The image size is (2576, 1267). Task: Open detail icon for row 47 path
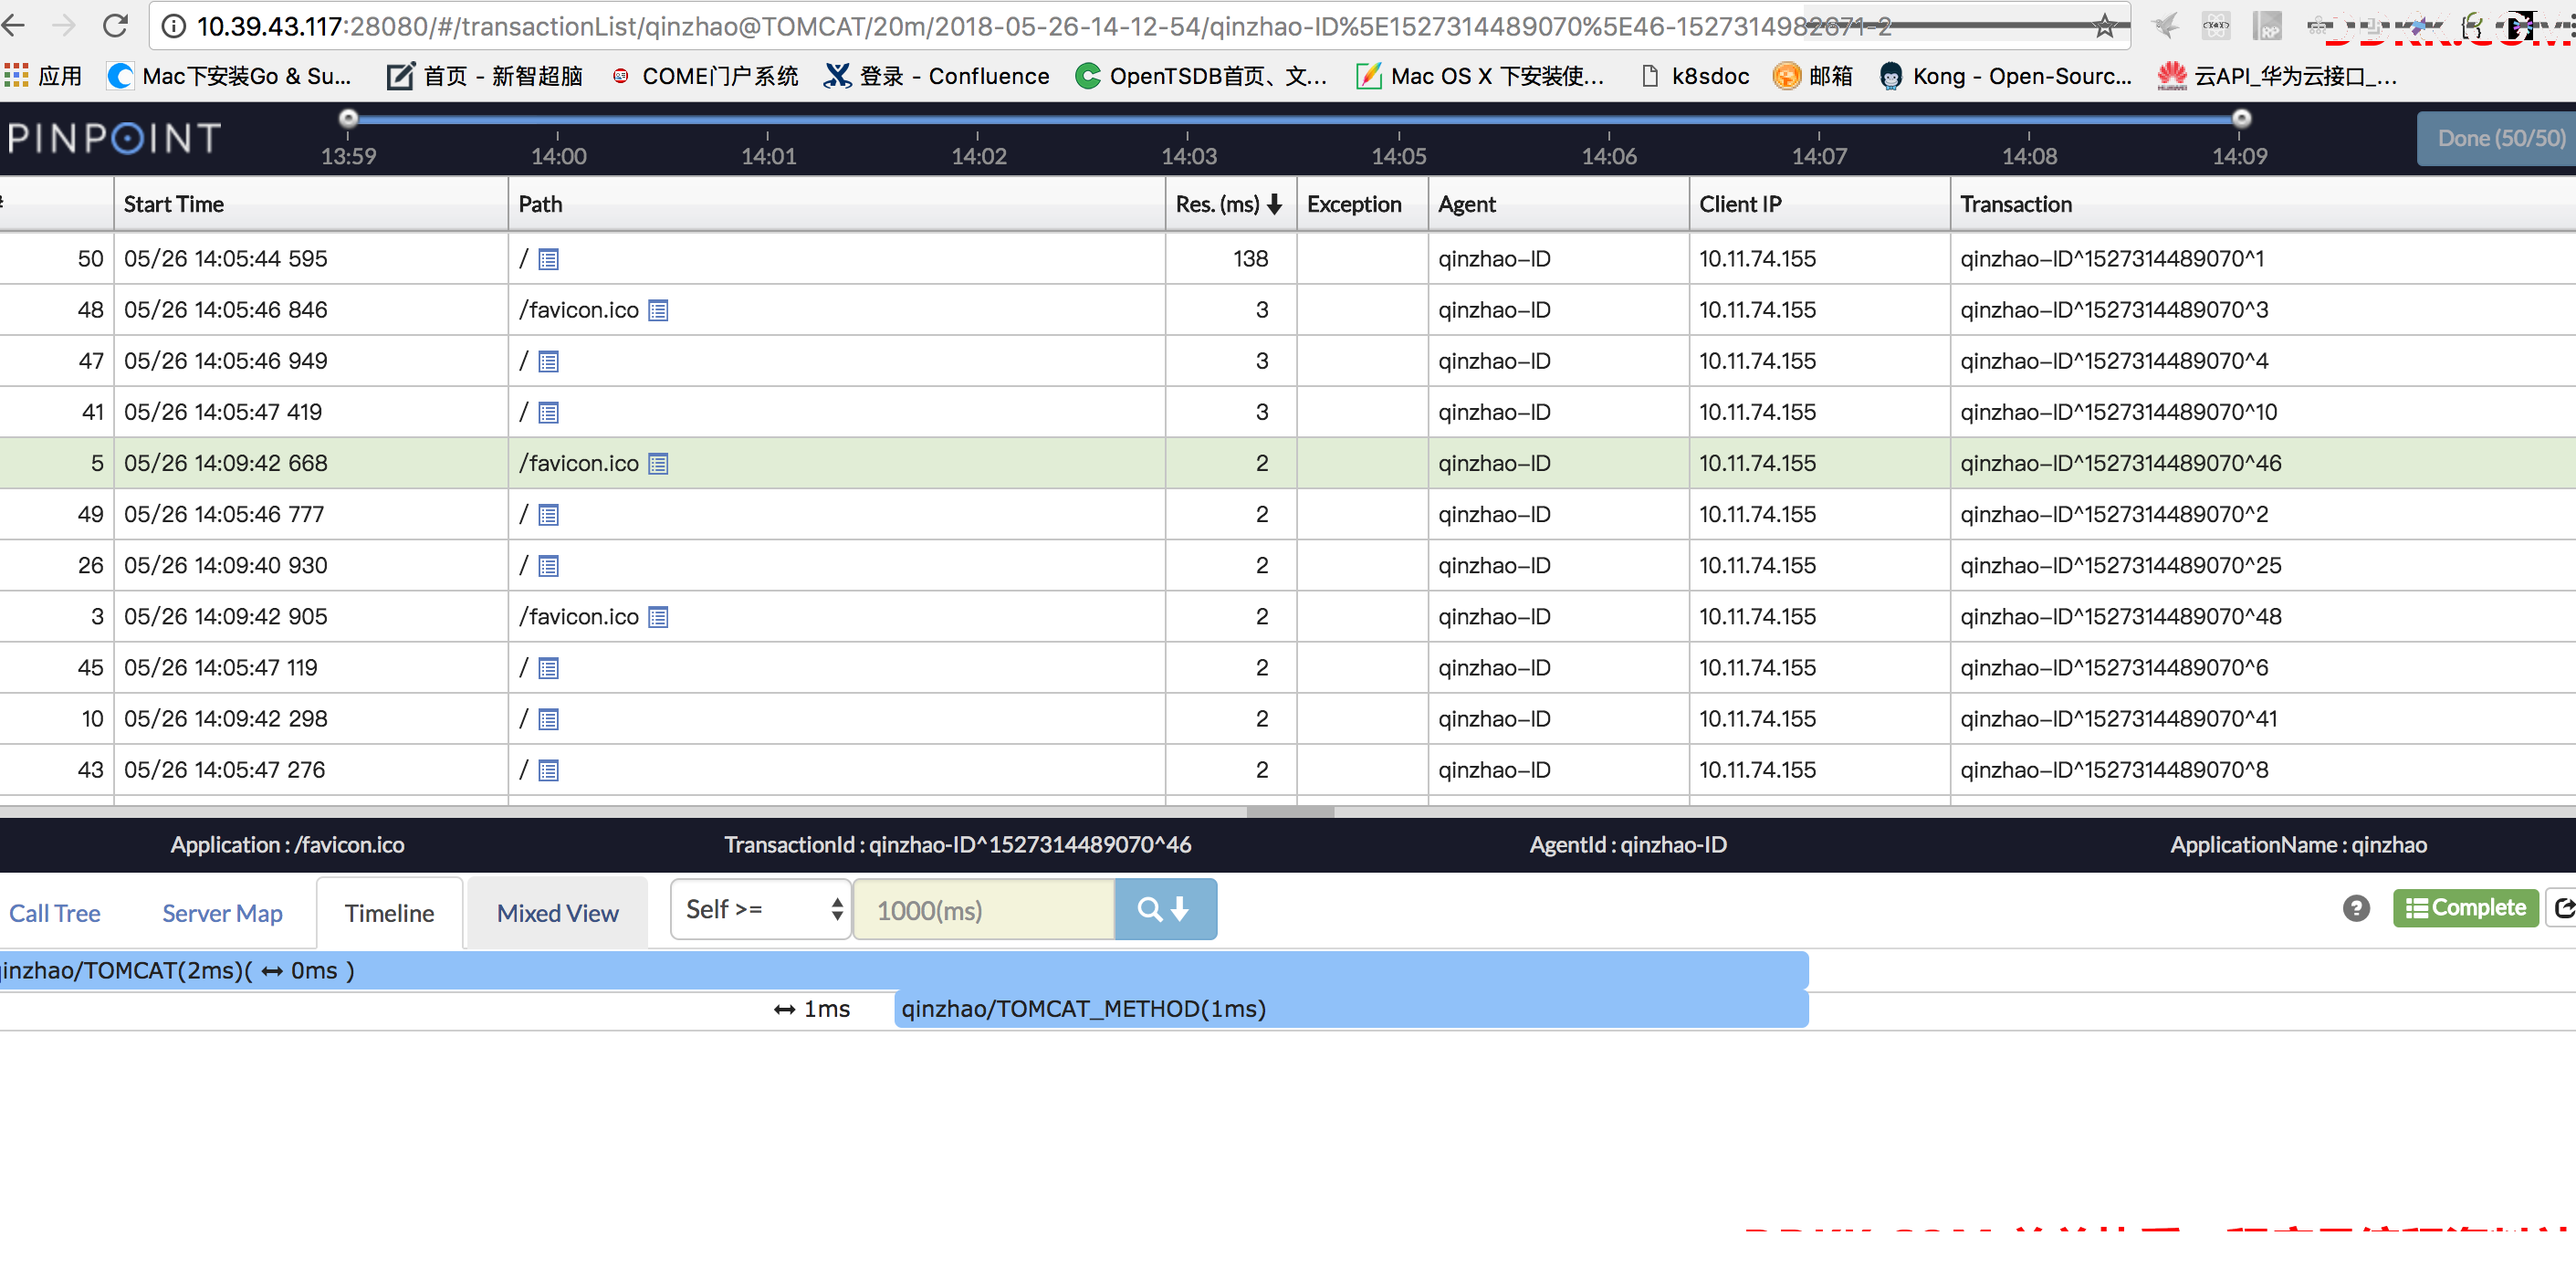click(548, 362)
